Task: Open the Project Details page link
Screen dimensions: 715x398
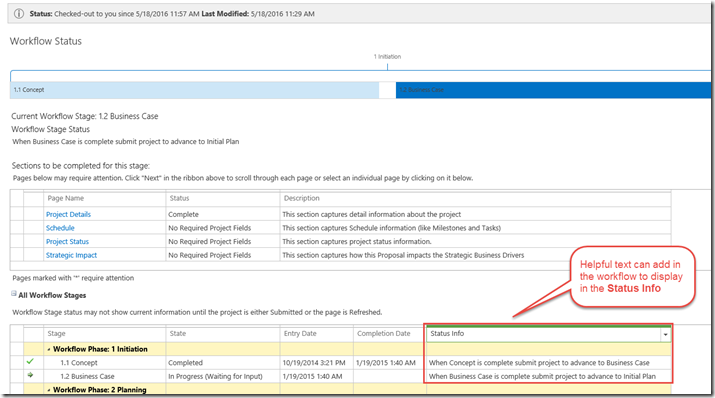Action: (x=68, y=214)
